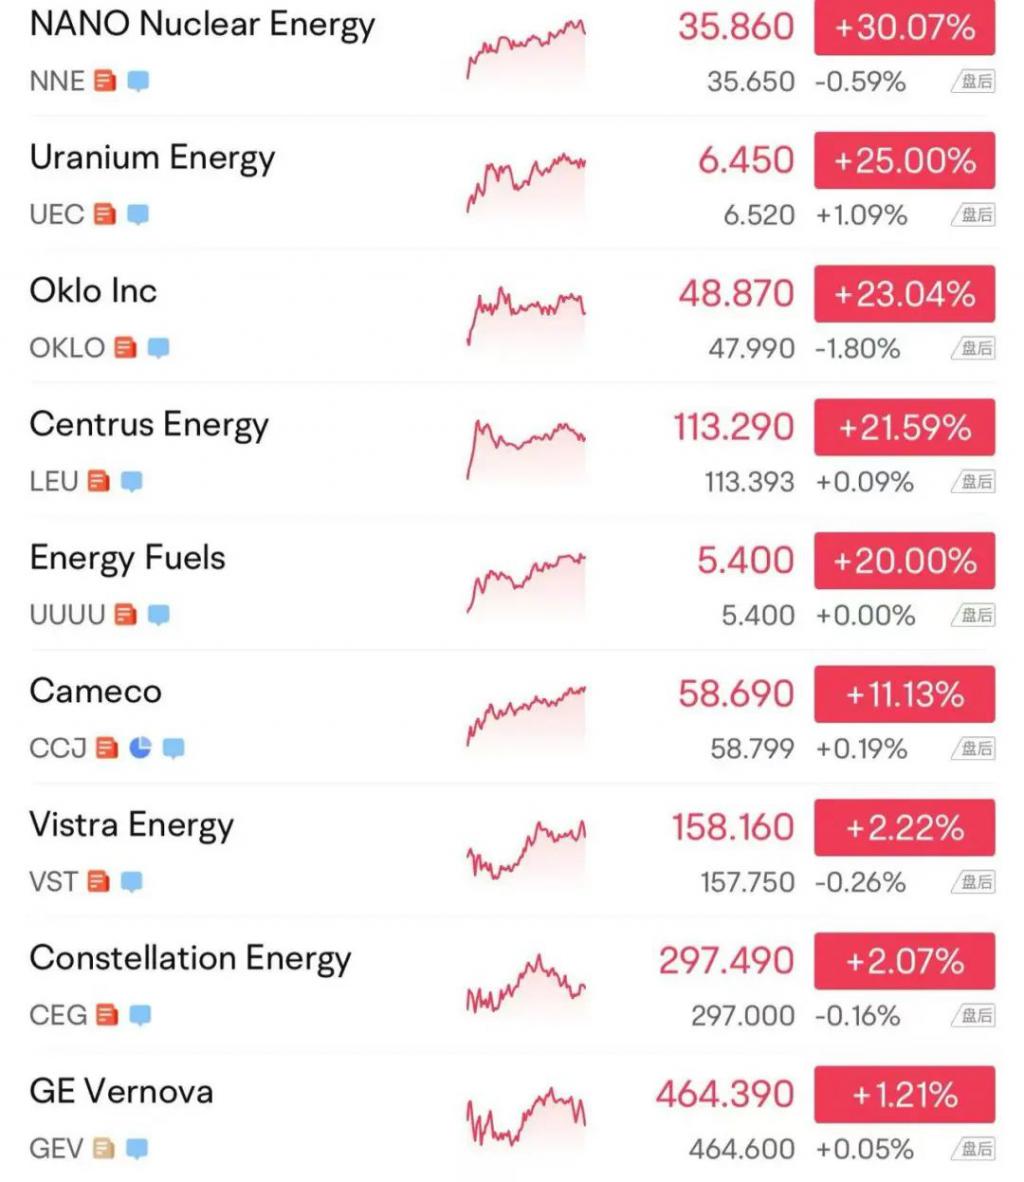Tap the 盘后 after-hours tag for Vistra
1024x1182 pixels.
(x=973, y=881)
